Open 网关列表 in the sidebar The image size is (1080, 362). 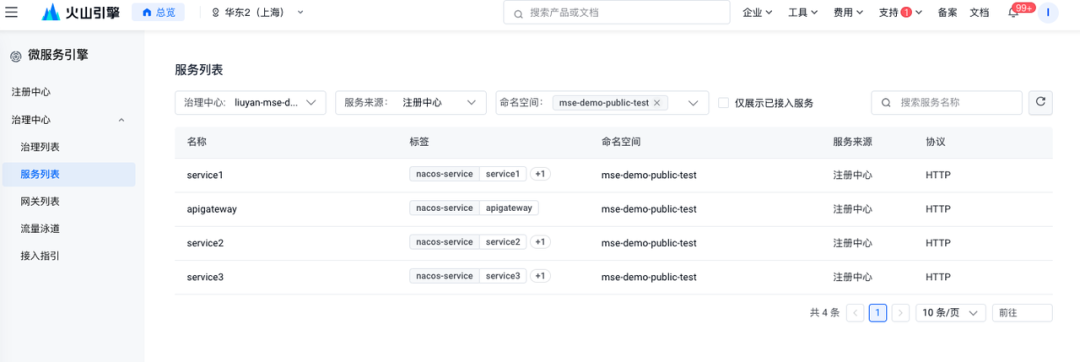point(40,202)
